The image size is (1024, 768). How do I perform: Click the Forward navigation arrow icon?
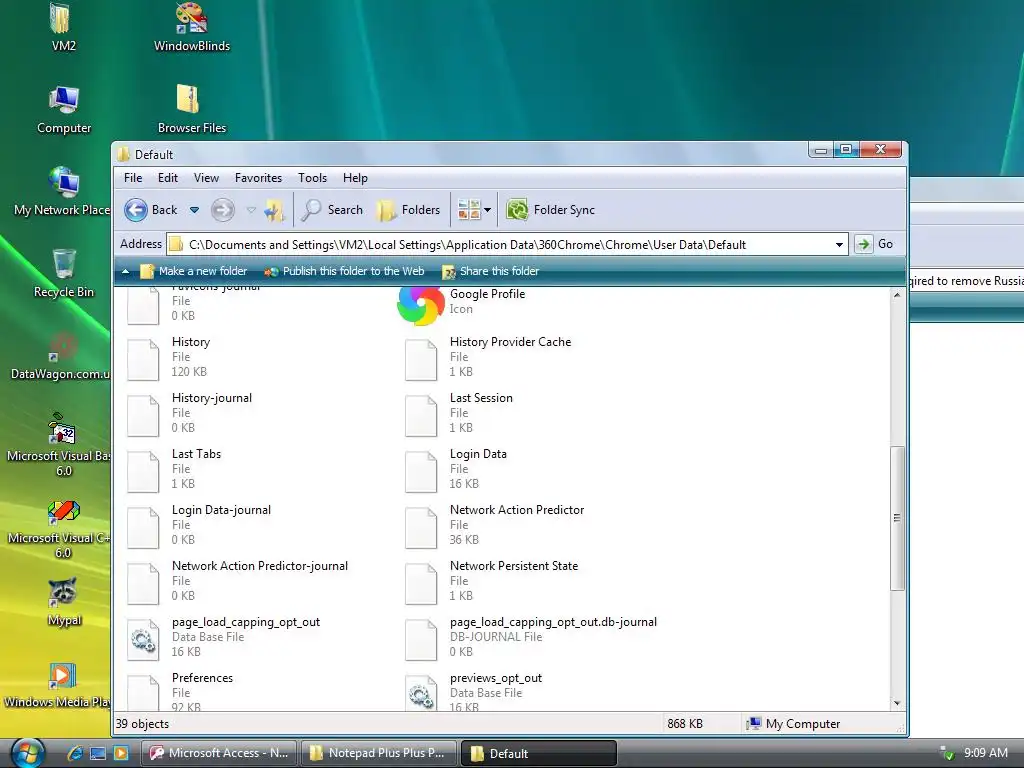(x=223, y=210)
